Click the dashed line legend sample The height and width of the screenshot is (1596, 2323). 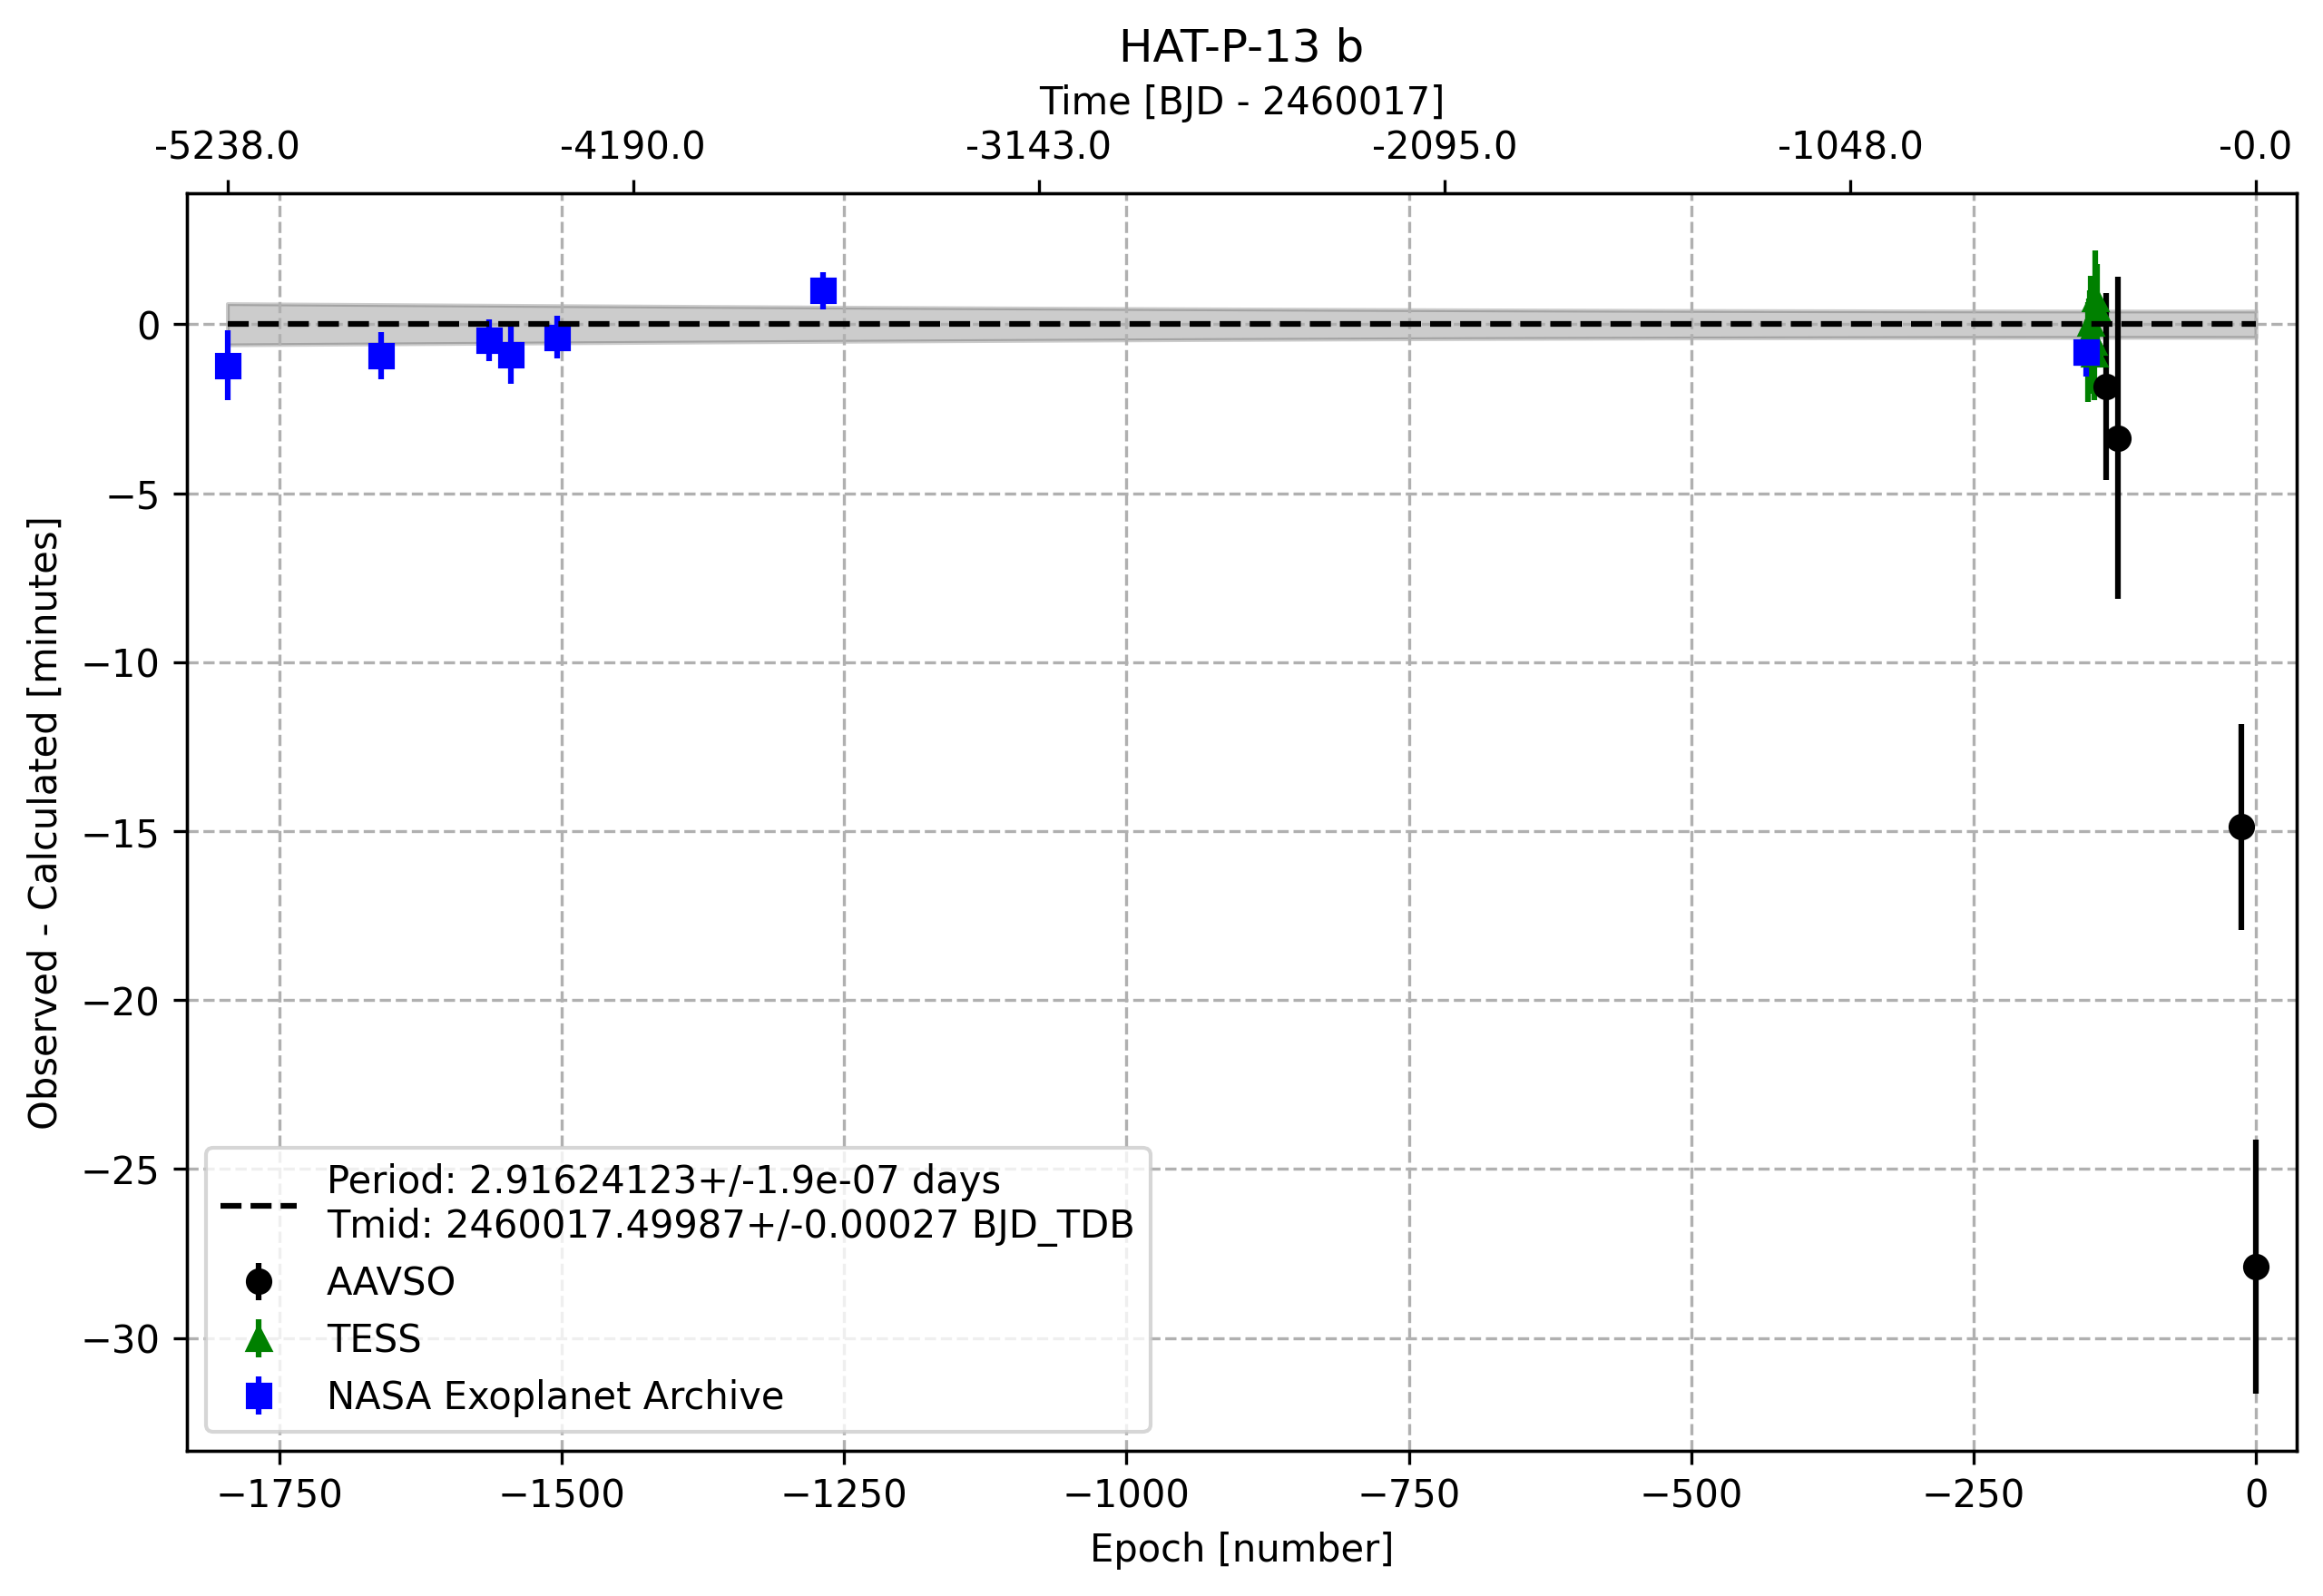[x=259, y=1205]
